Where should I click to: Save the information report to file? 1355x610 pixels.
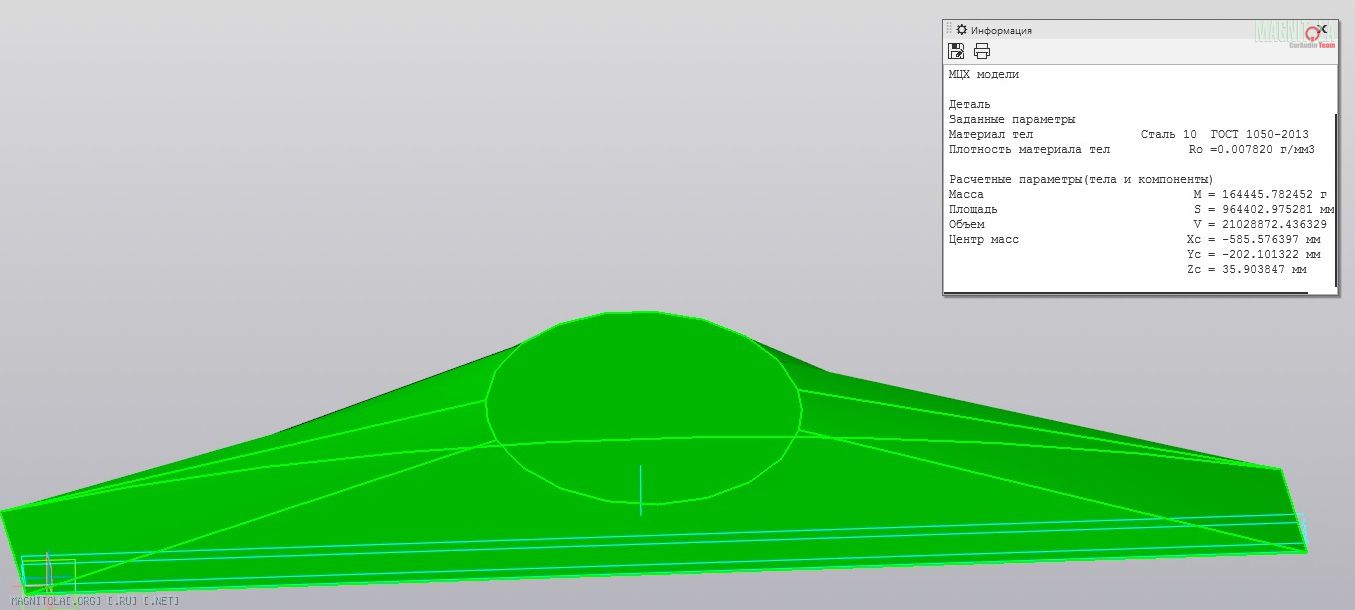[955, 51]
